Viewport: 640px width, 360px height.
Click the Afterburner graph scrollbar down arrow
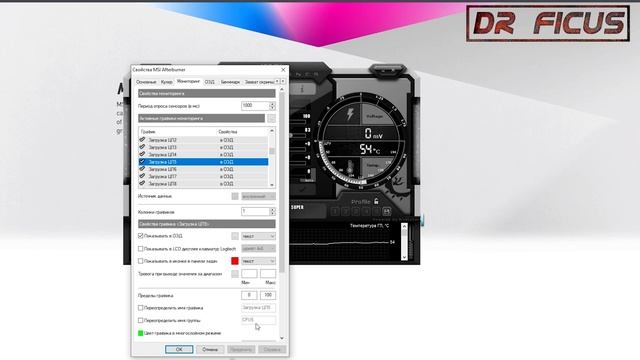click(404, 257)
